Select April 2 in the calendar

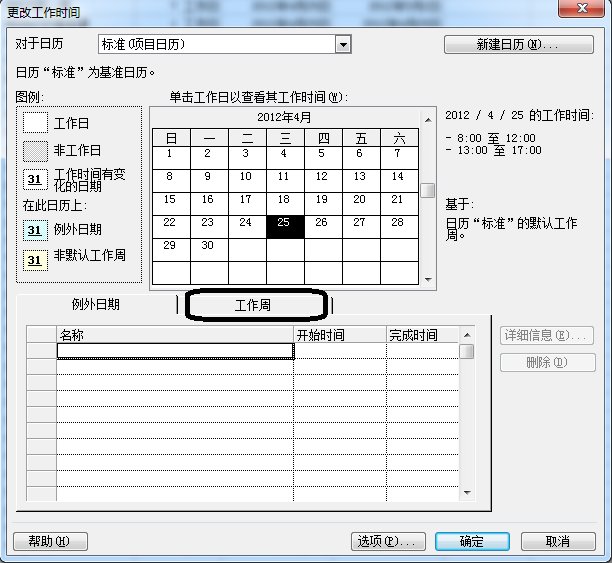(x=209, y=158)
